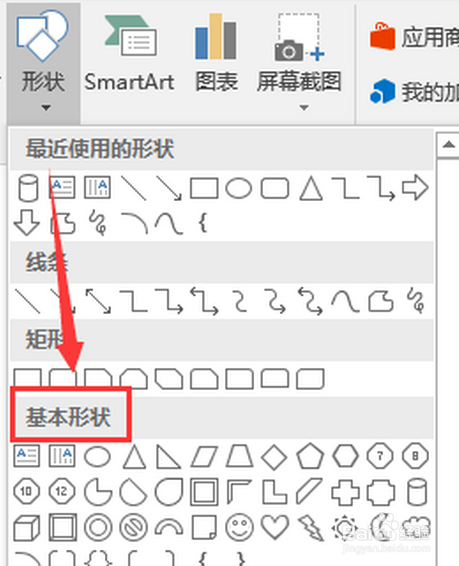The width and height of the screenshot is (459, 566).
Task: Click the shapes gallery scroll up arrow
Action: tap(448, 145)
